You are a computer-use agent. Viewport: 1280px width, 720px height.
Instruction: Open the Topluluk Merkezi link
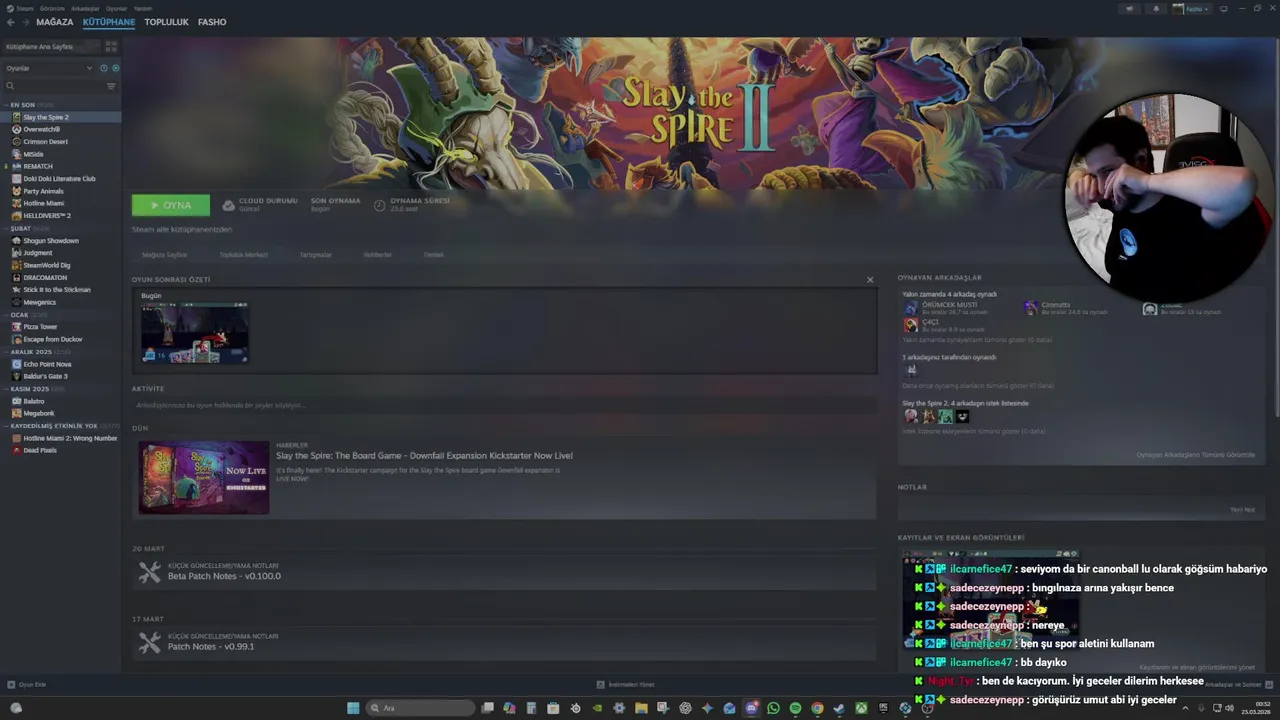243,255
